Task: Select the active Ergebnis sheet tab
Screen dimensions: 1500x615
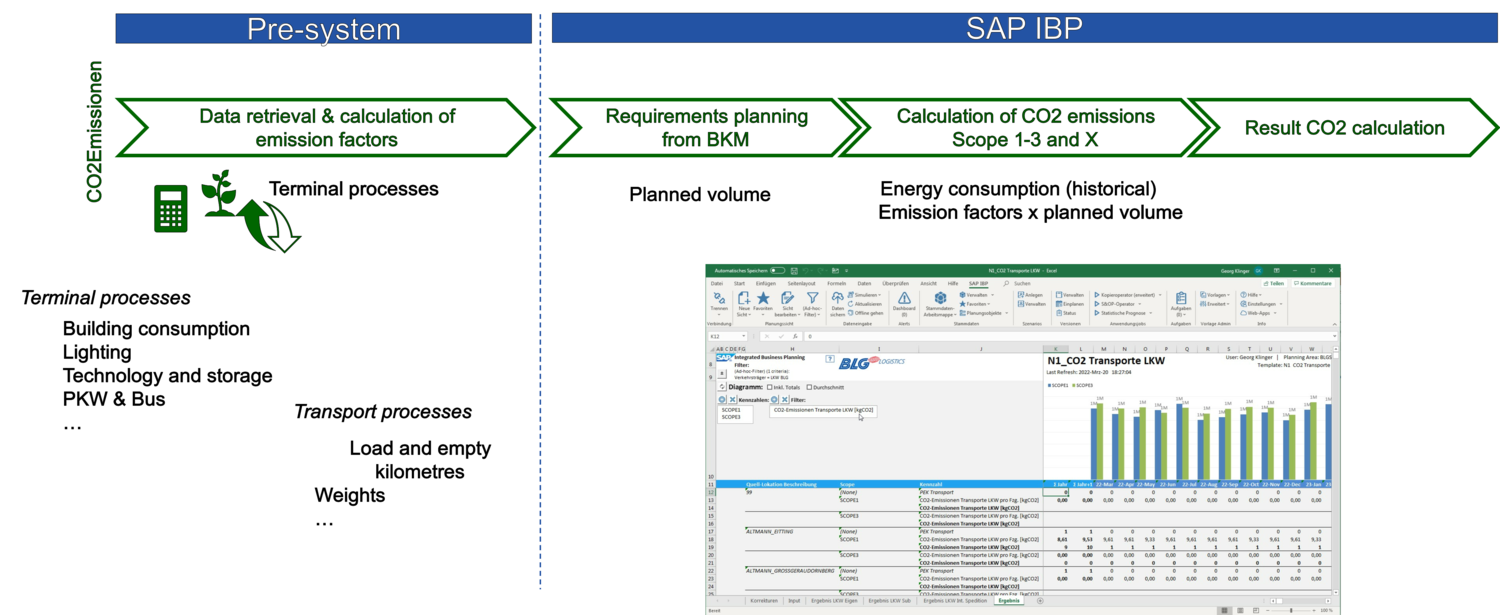Action: 1009,601
